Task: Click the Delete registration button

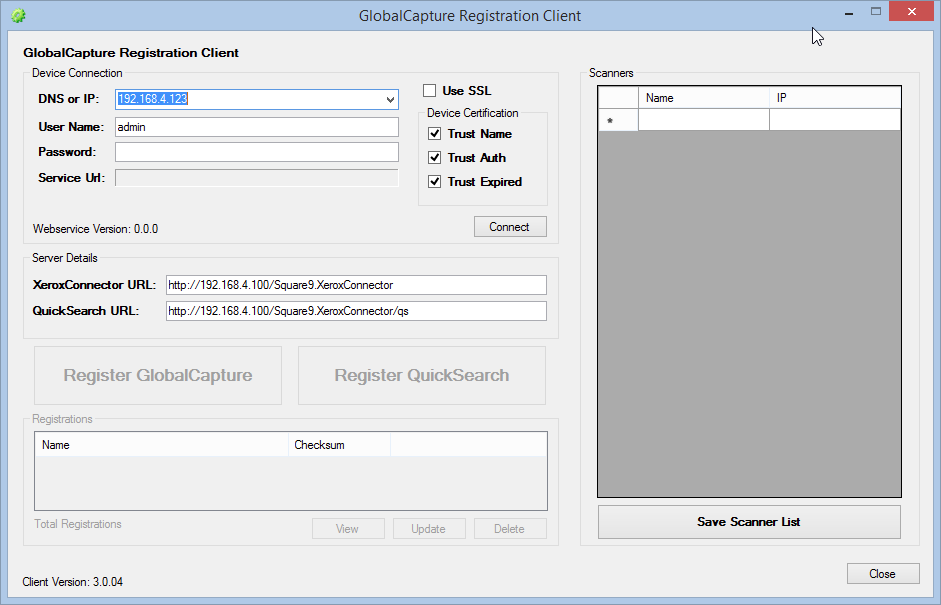Action: point(510,529)
